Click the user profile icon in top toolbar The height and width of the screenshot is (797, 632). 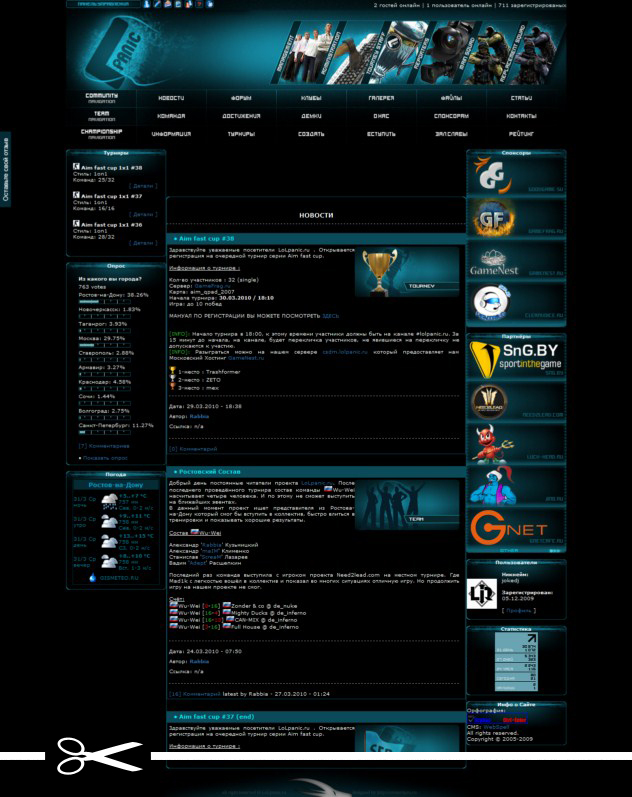click(x=146, y=4)
